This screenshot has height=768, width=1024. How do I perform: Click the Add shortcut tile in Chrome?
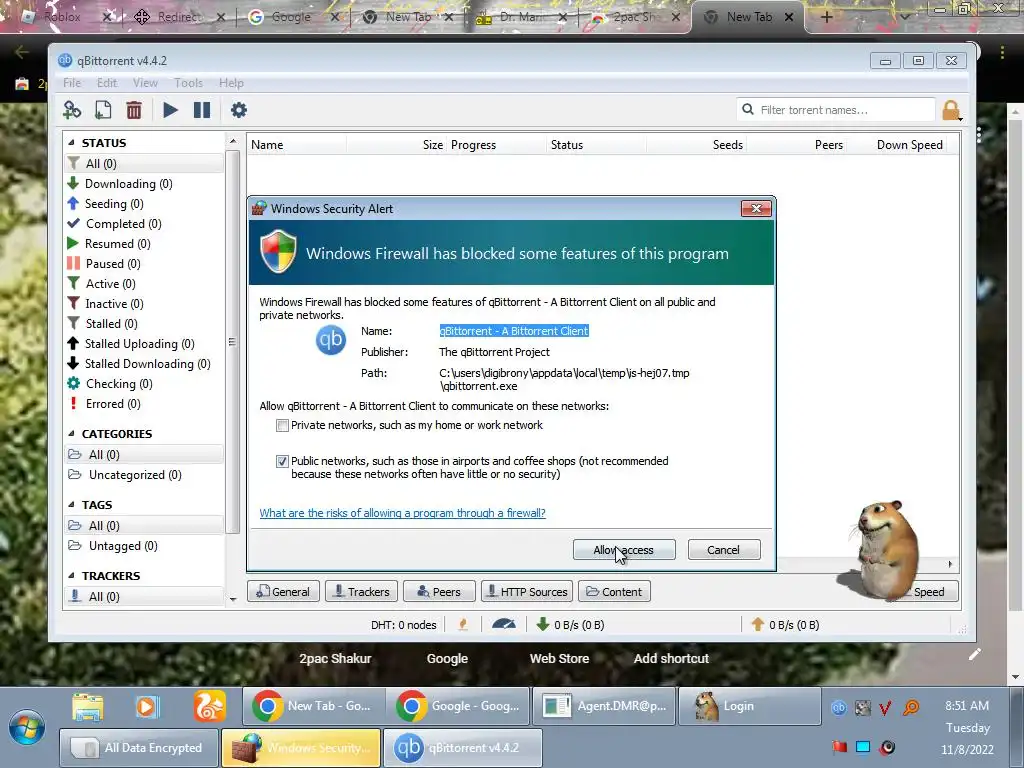pos(671,658)
